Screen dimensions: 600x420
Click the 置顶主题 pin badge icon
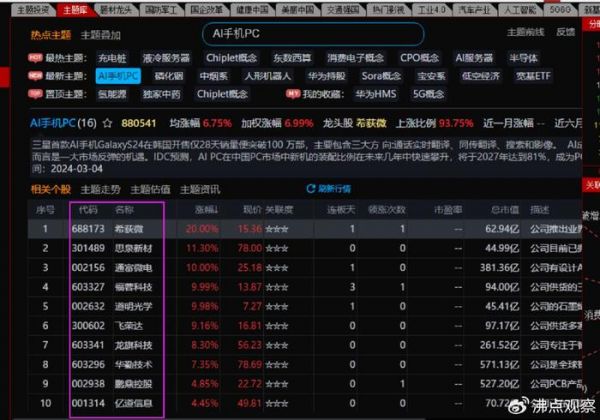36,93
